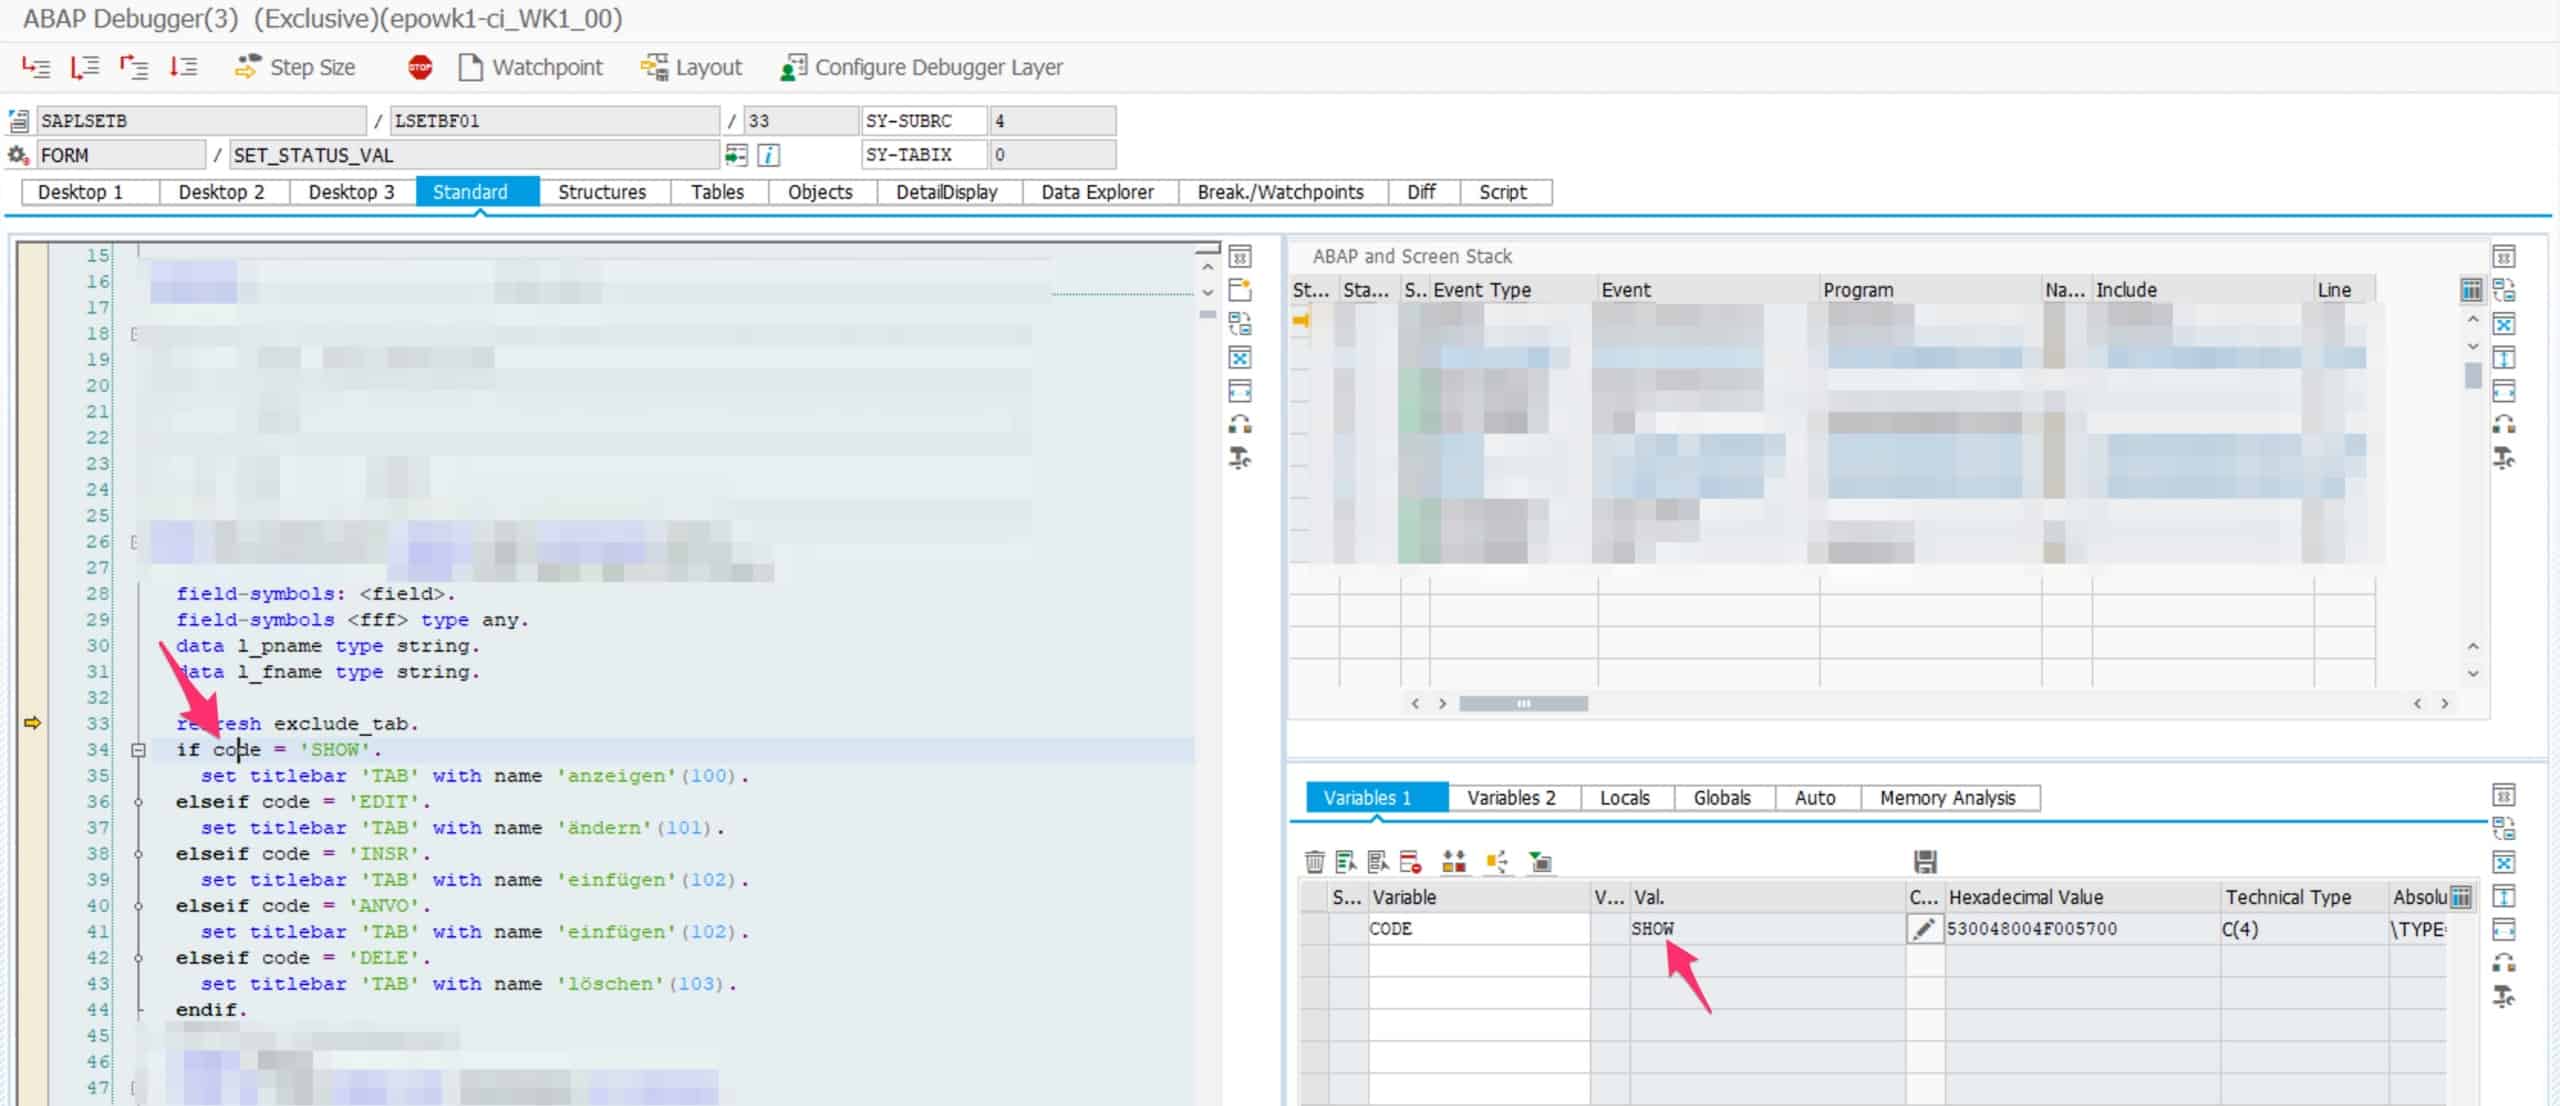This screenshot has height=1106, width=2560.
Task: Switch to the Structures tab
Action: click(601, 192)
